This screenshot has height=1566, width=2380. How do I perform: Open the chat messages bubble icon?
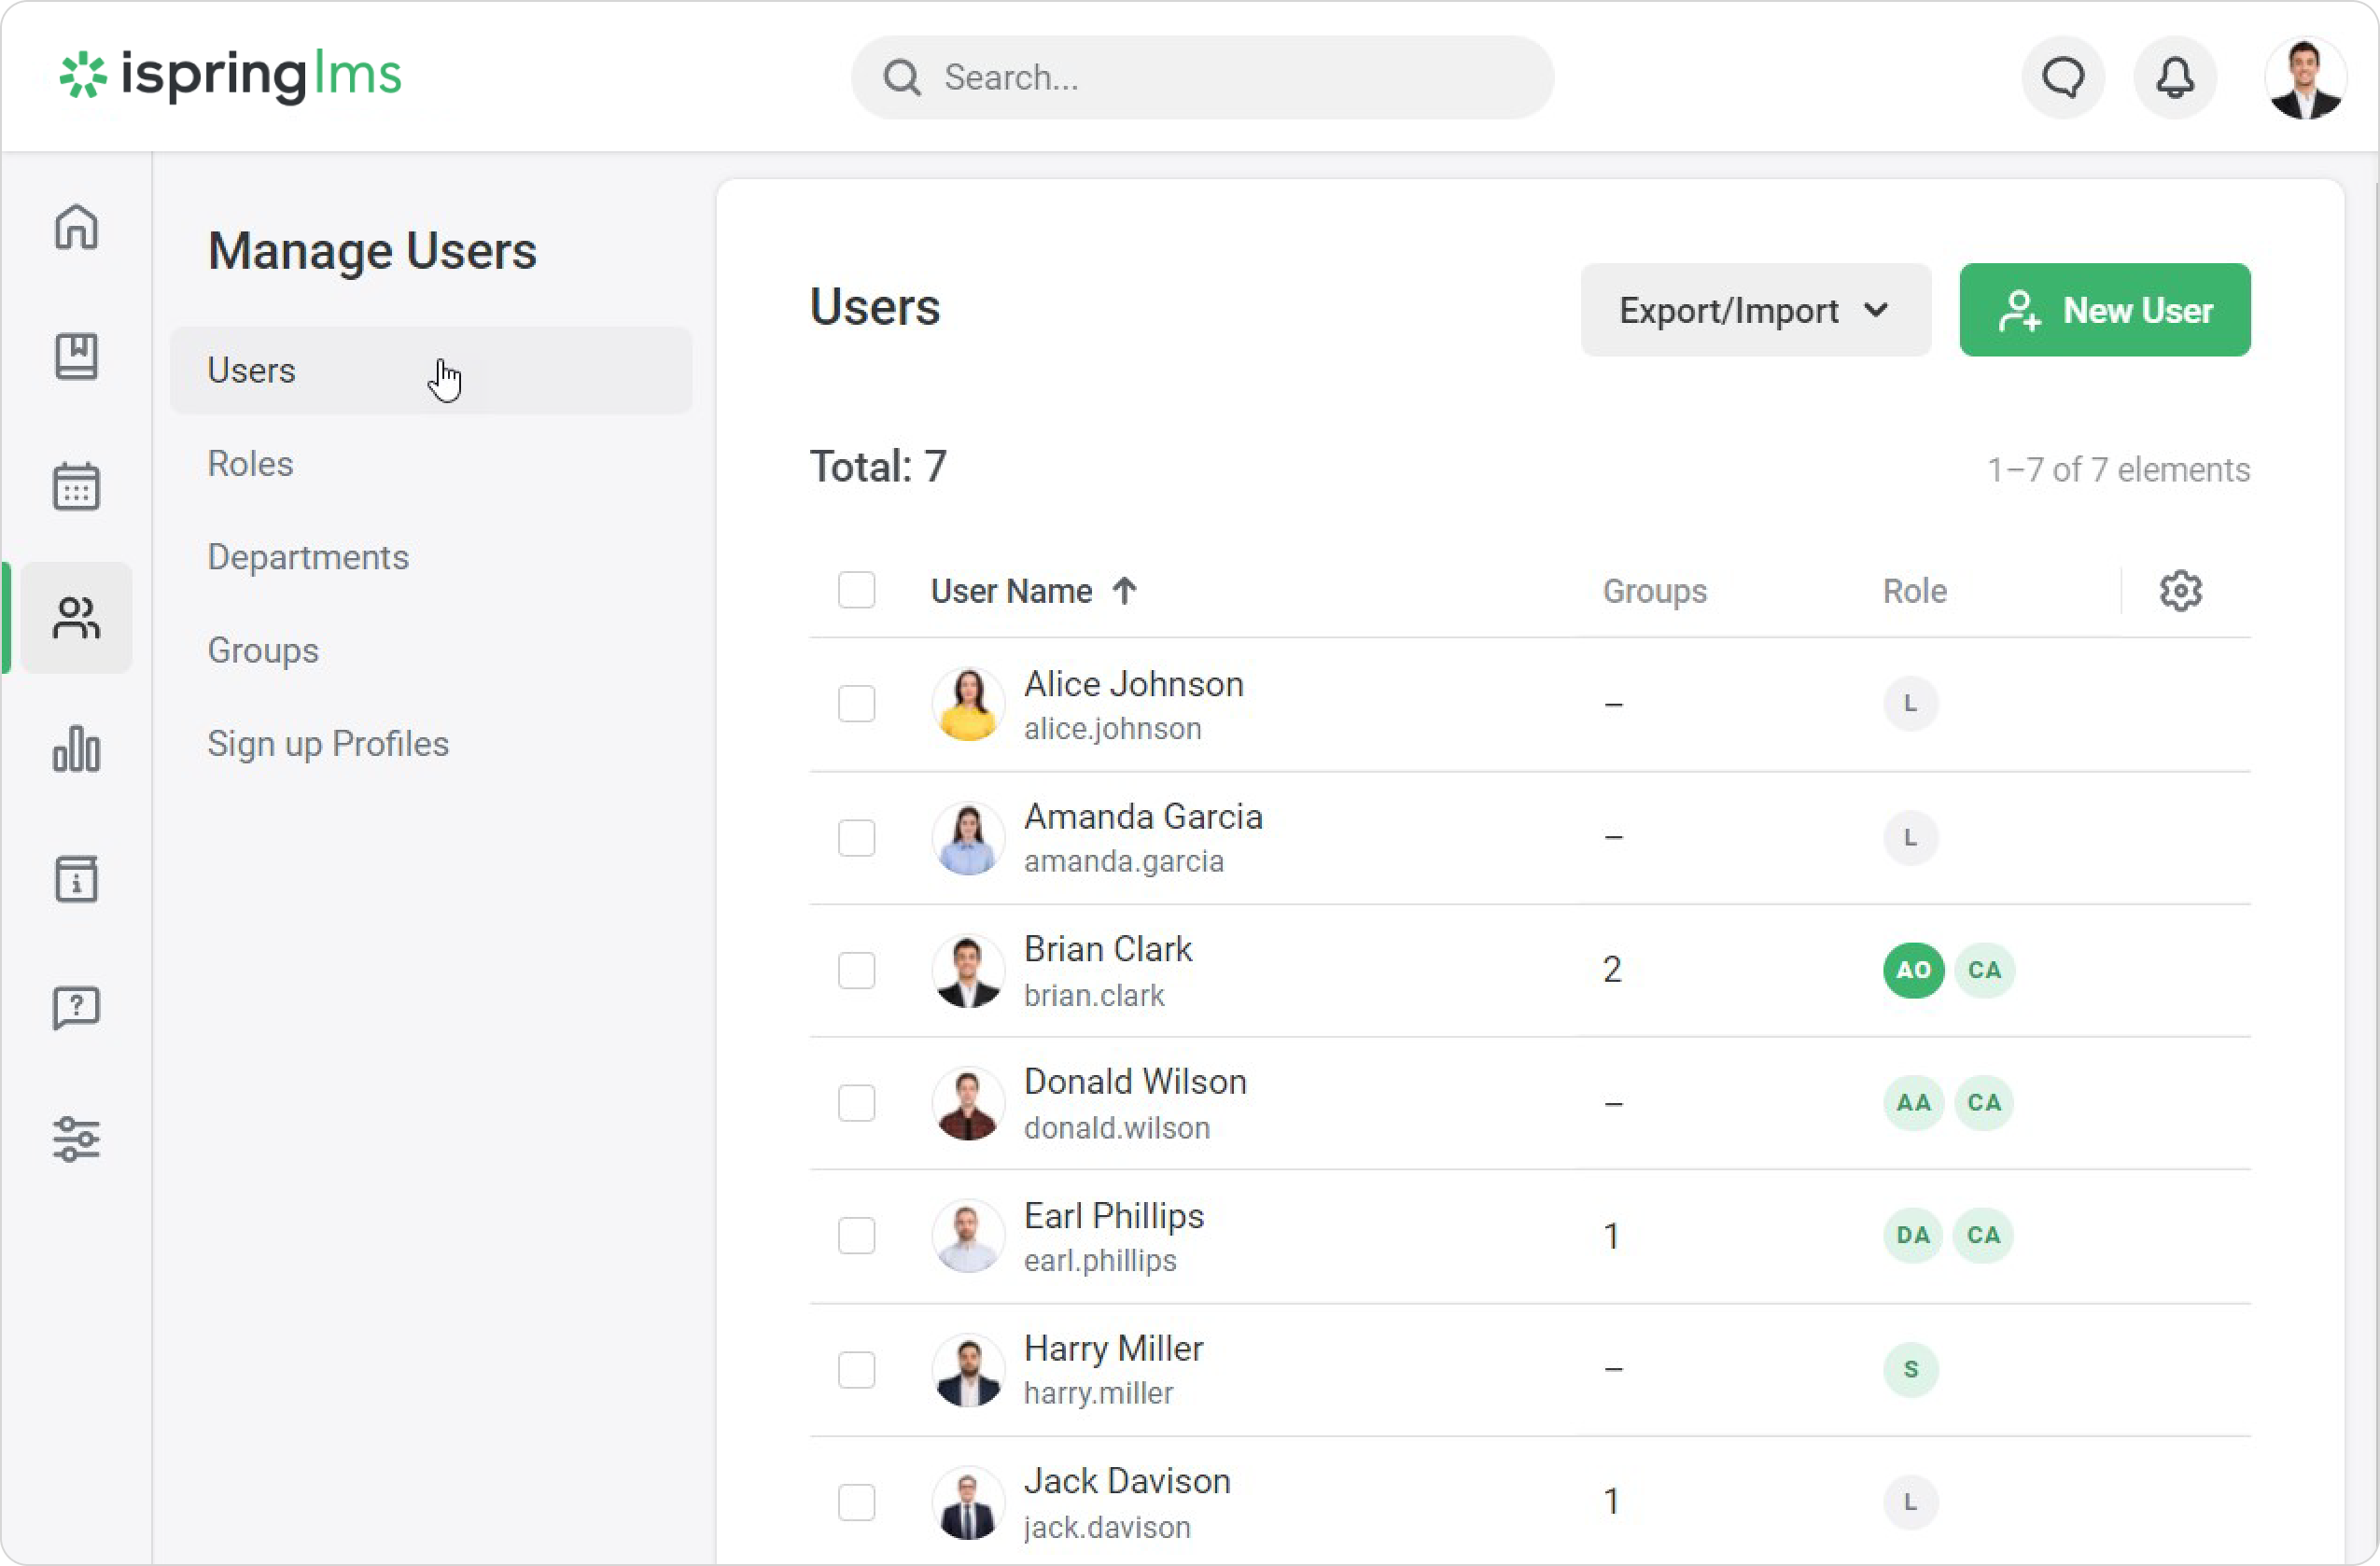(2062, 78)
